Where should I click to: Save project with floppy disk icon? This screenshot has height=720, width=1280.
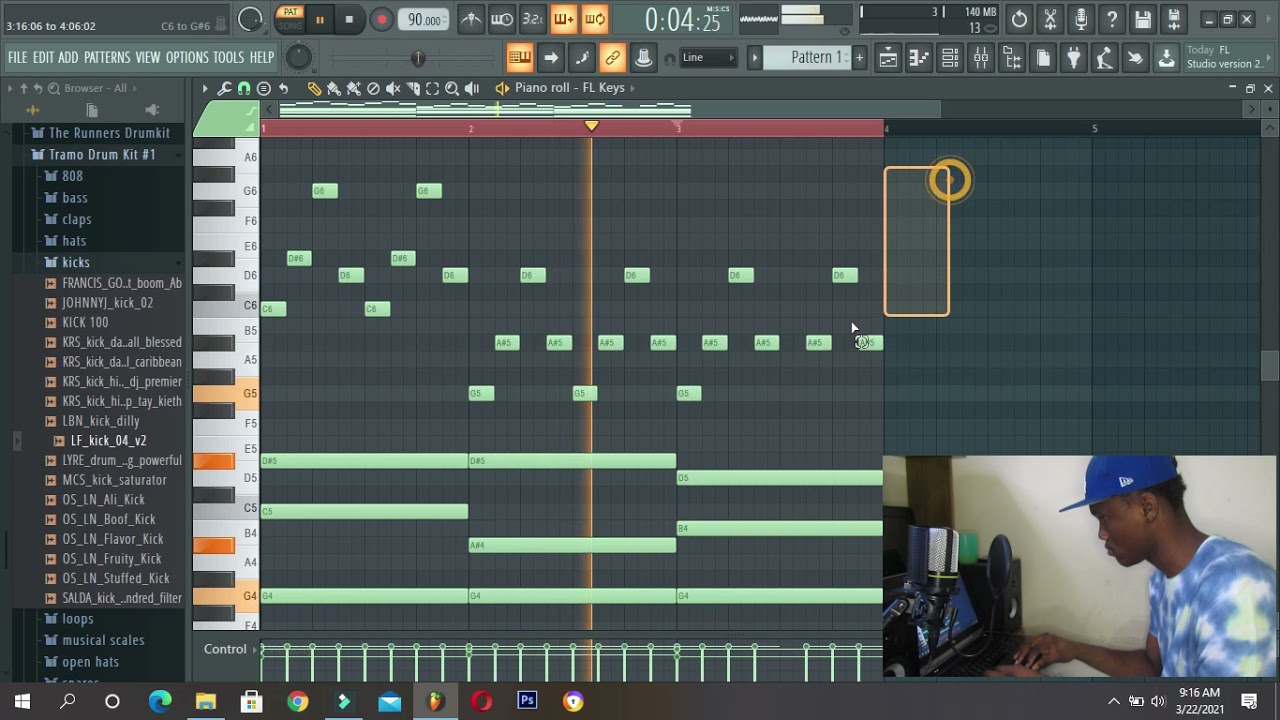(1143, 19)
